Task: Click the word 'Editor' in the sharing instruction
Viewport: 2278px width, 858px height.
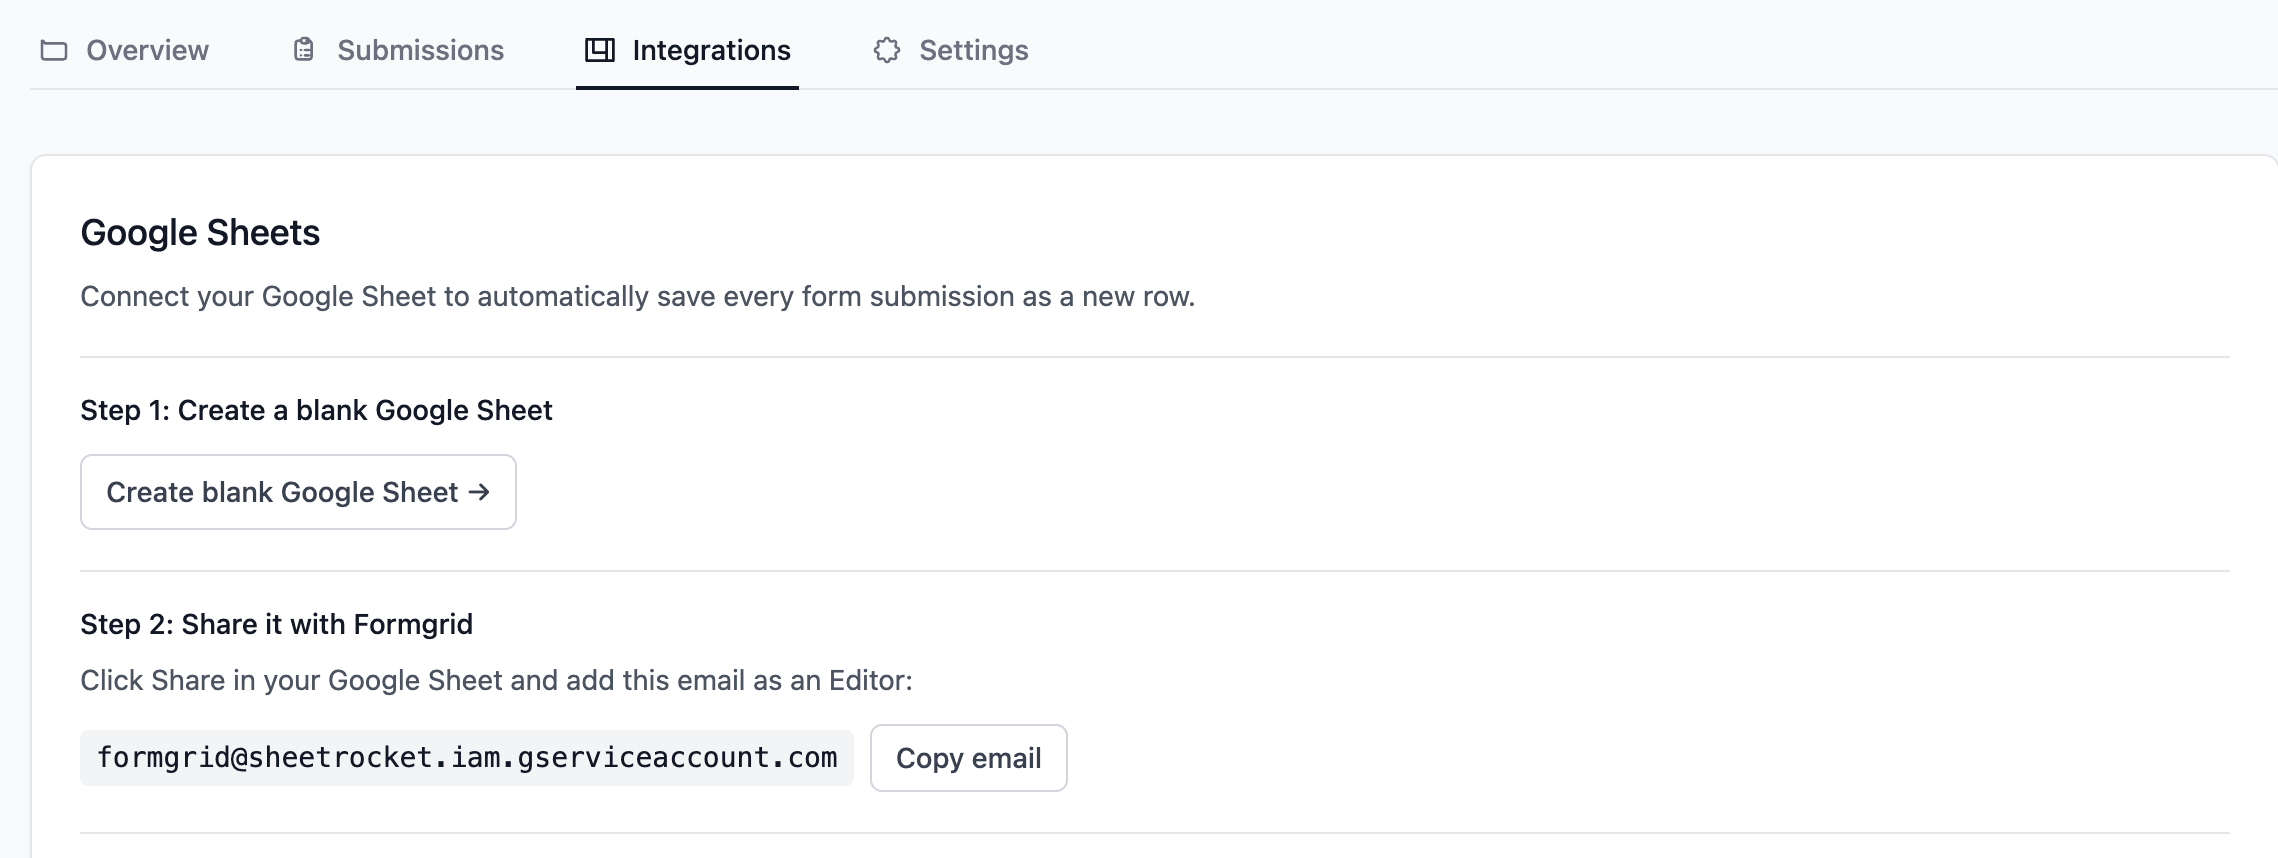Action: coord(867,681)
